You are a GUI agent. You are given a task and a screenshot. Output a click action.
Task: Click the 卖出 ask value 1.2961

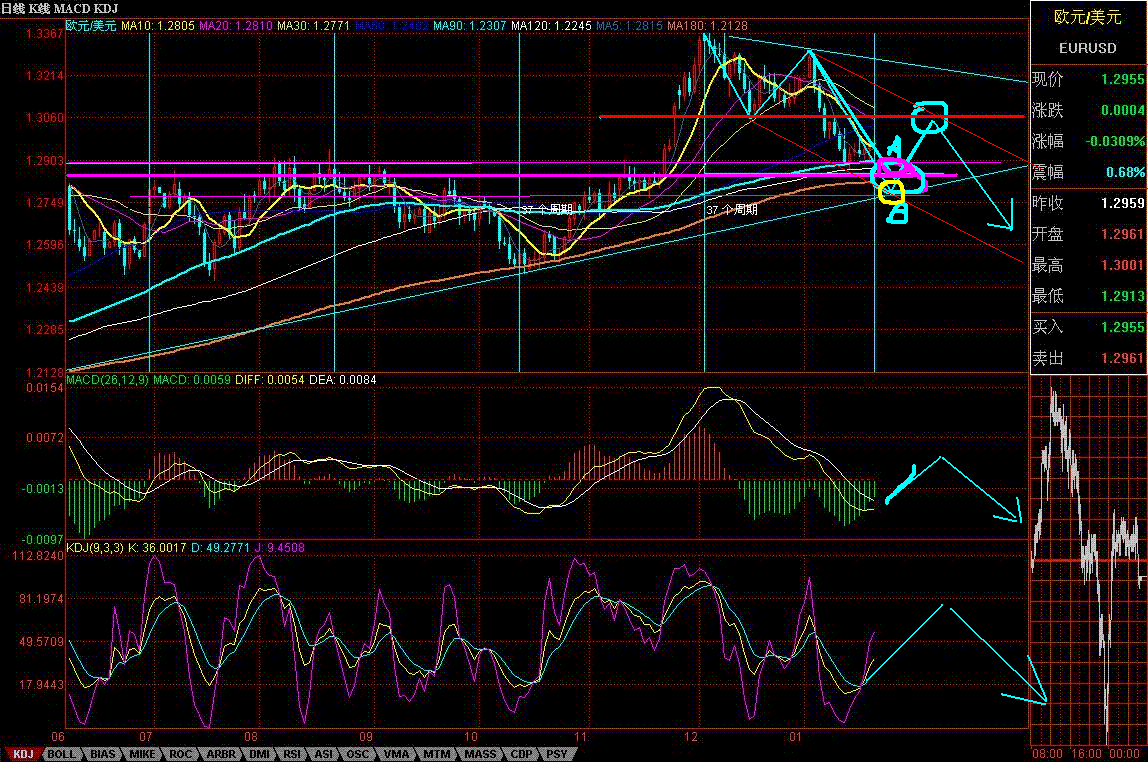point(1122,358)
